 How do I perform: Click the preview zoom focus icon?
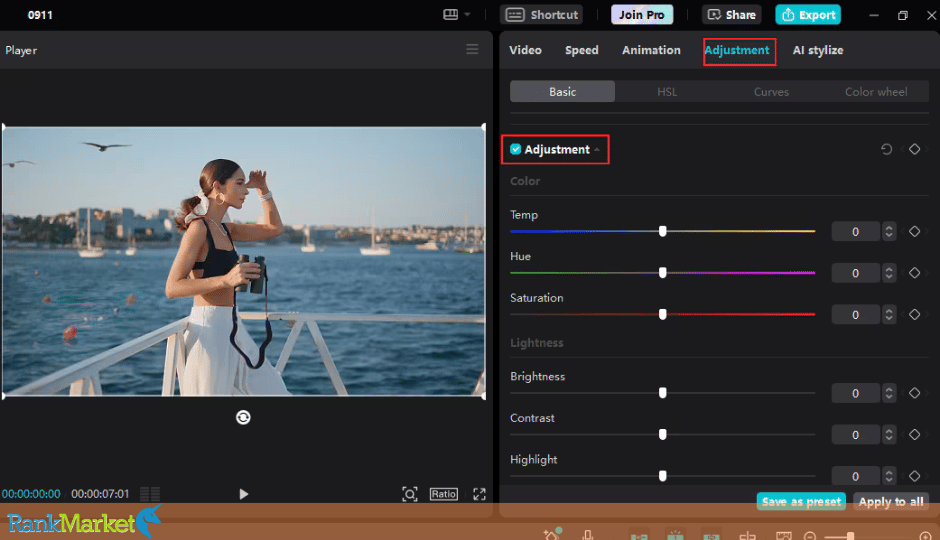coord(409,494)
